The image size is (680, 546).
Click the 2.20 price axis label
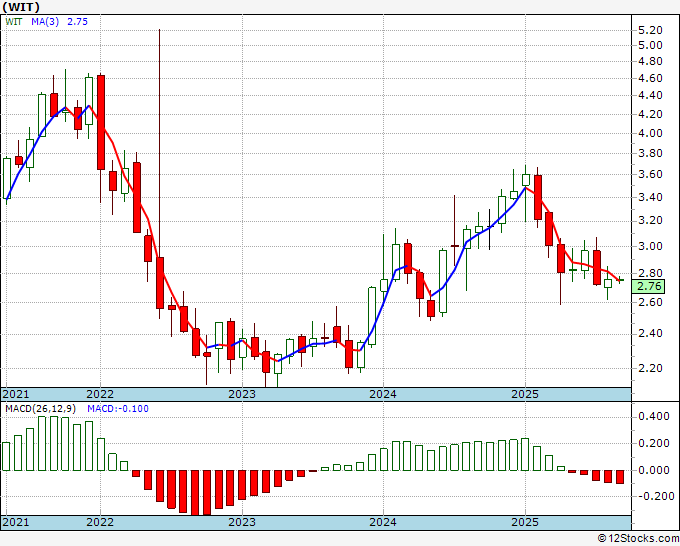(651, 368)
